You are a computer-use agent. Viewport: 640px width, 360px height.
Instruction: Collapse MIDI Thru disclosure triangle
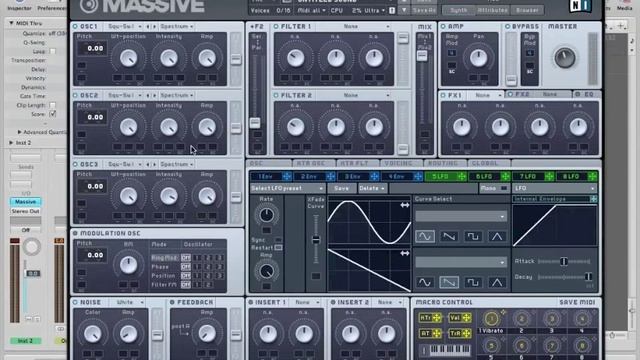(x=11, y=24)
